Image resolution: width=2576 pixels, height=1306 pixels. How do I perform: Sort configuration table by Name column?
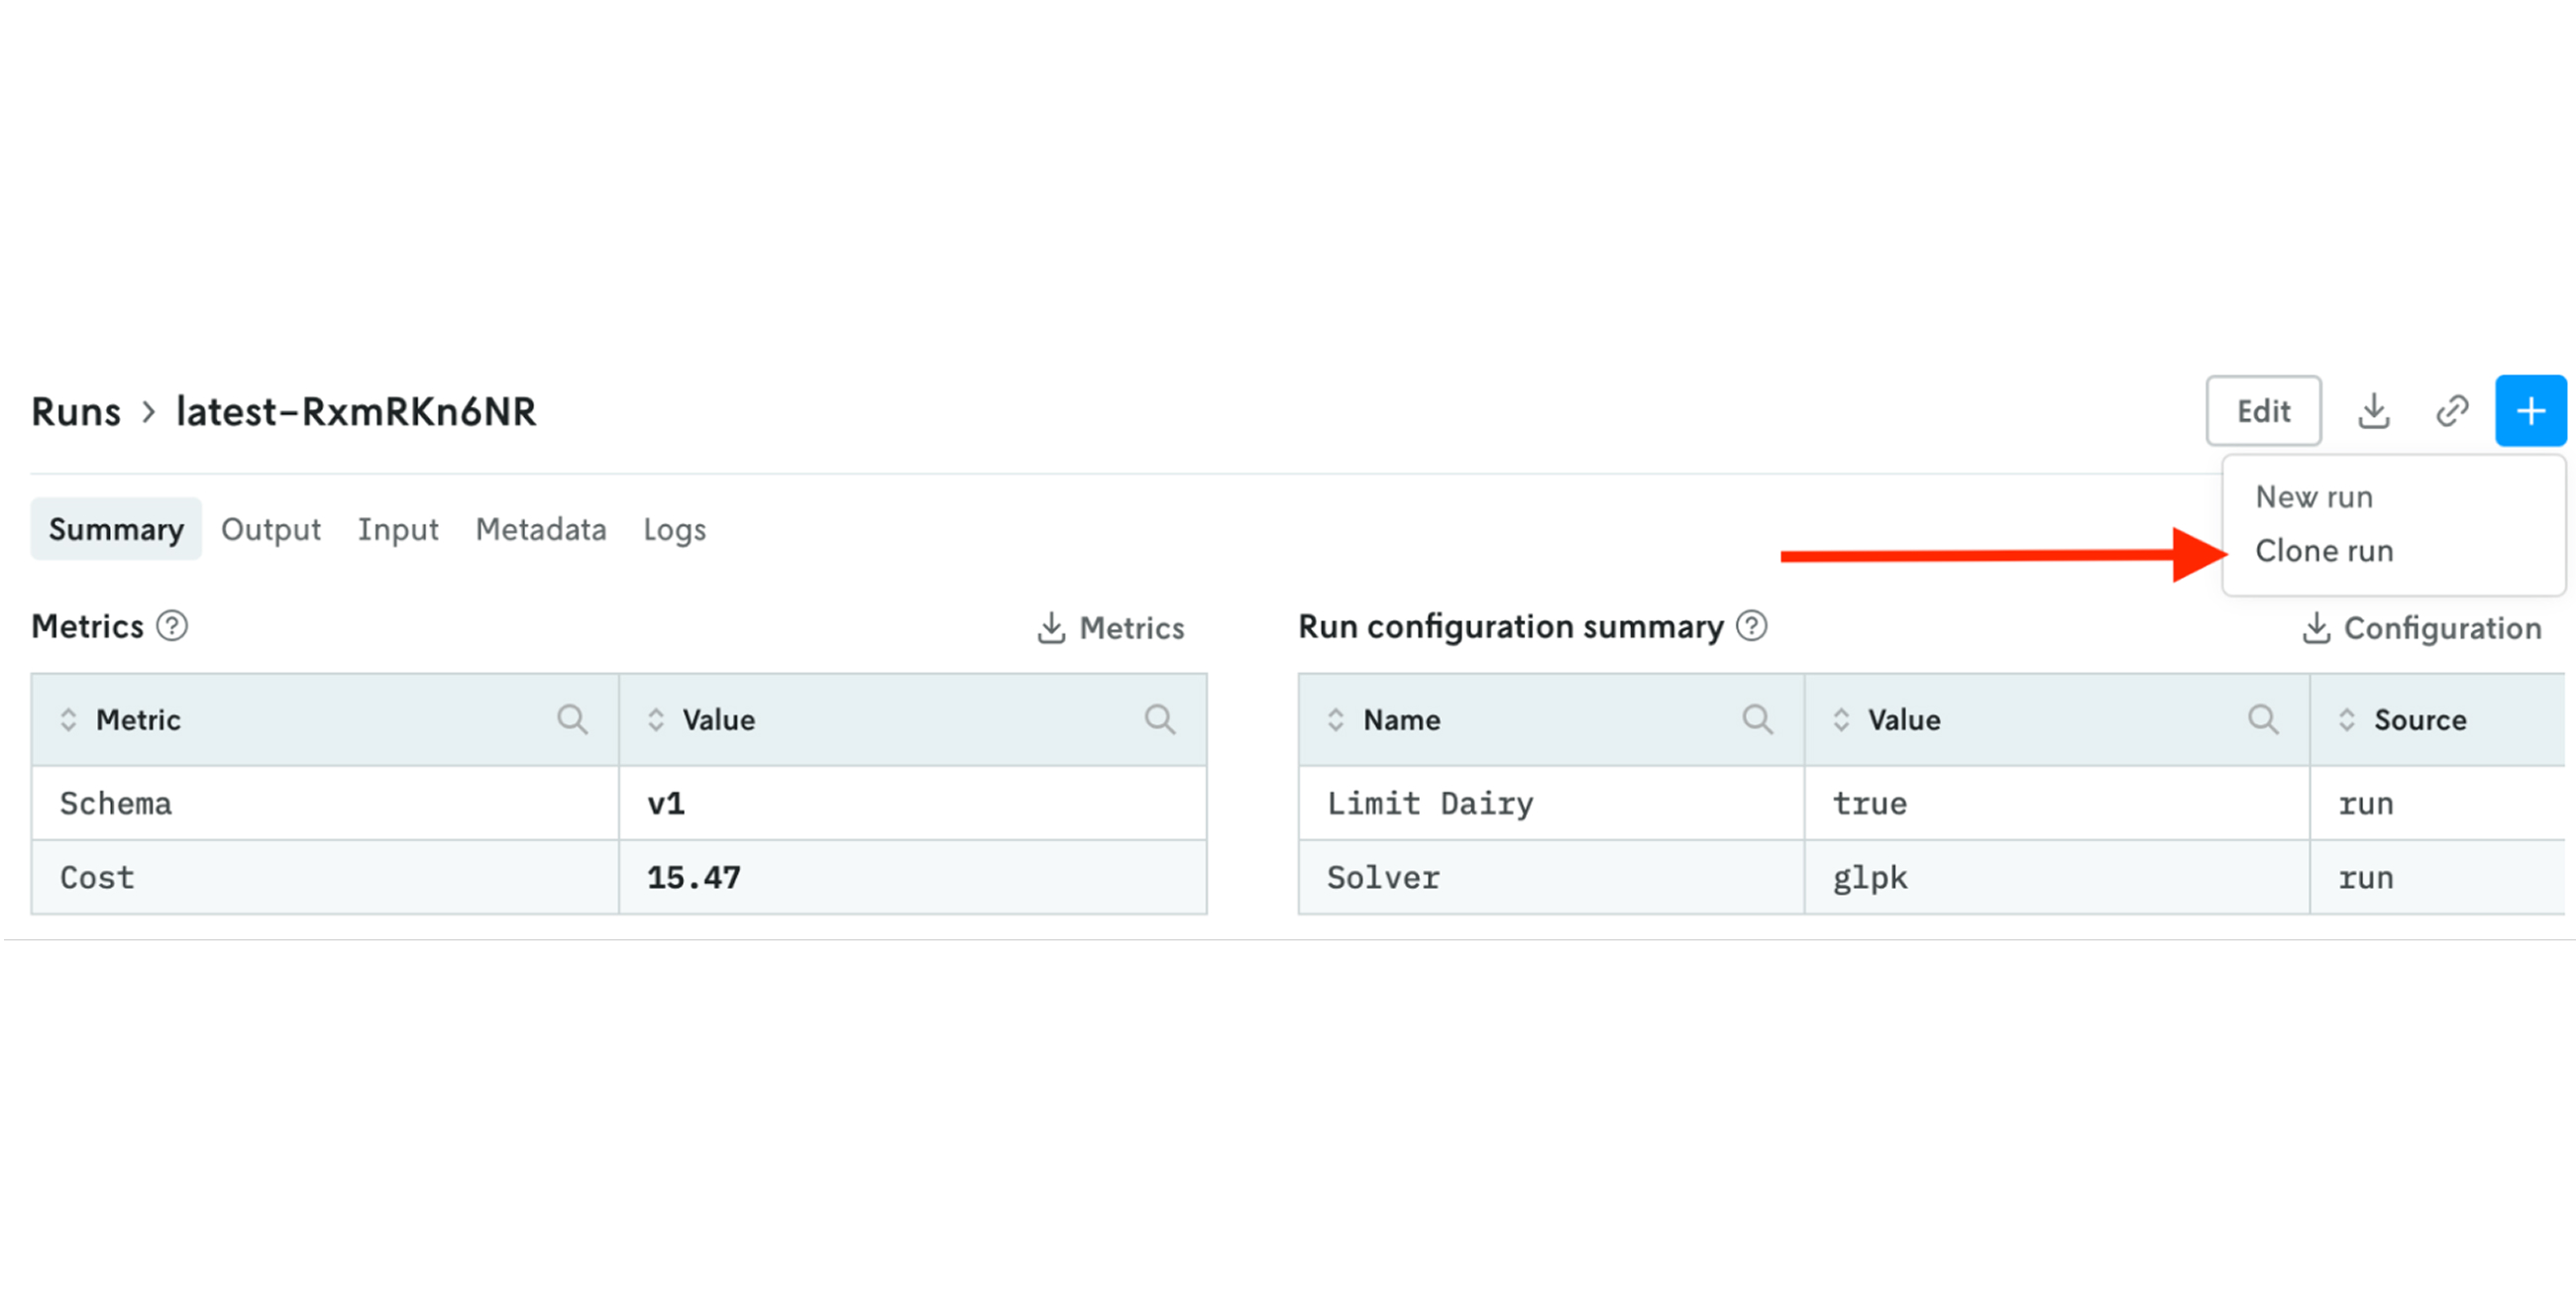[x=1335, y=719]
